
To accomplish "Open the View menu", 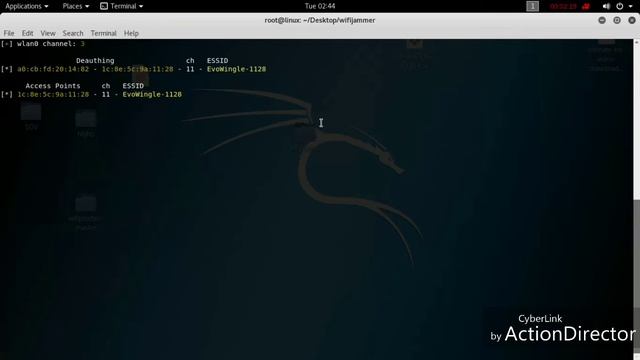I will pyautogui.click(x=48, y=33).
